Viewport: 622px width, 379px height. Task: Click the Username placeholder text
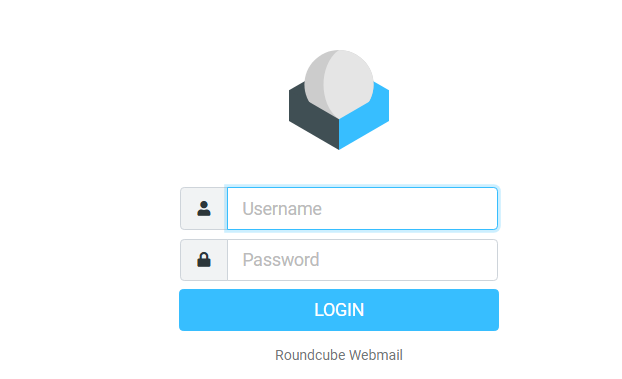click(282, 209)
